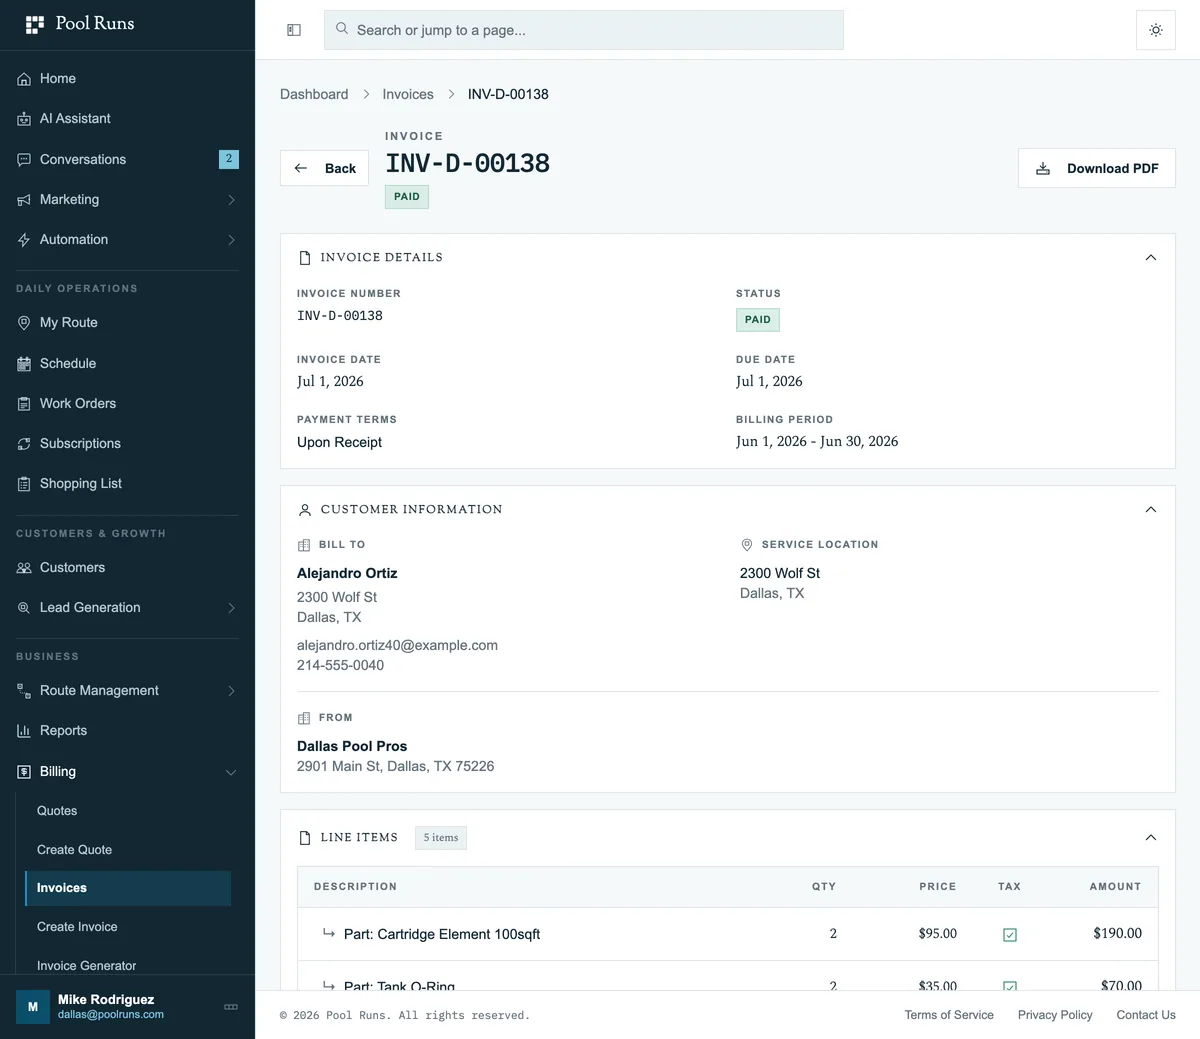The width and height of the screenshot is (1200, 1039).
Task: Click Part: Cartridge Element 100sqft description
Action: click(442, 935)
